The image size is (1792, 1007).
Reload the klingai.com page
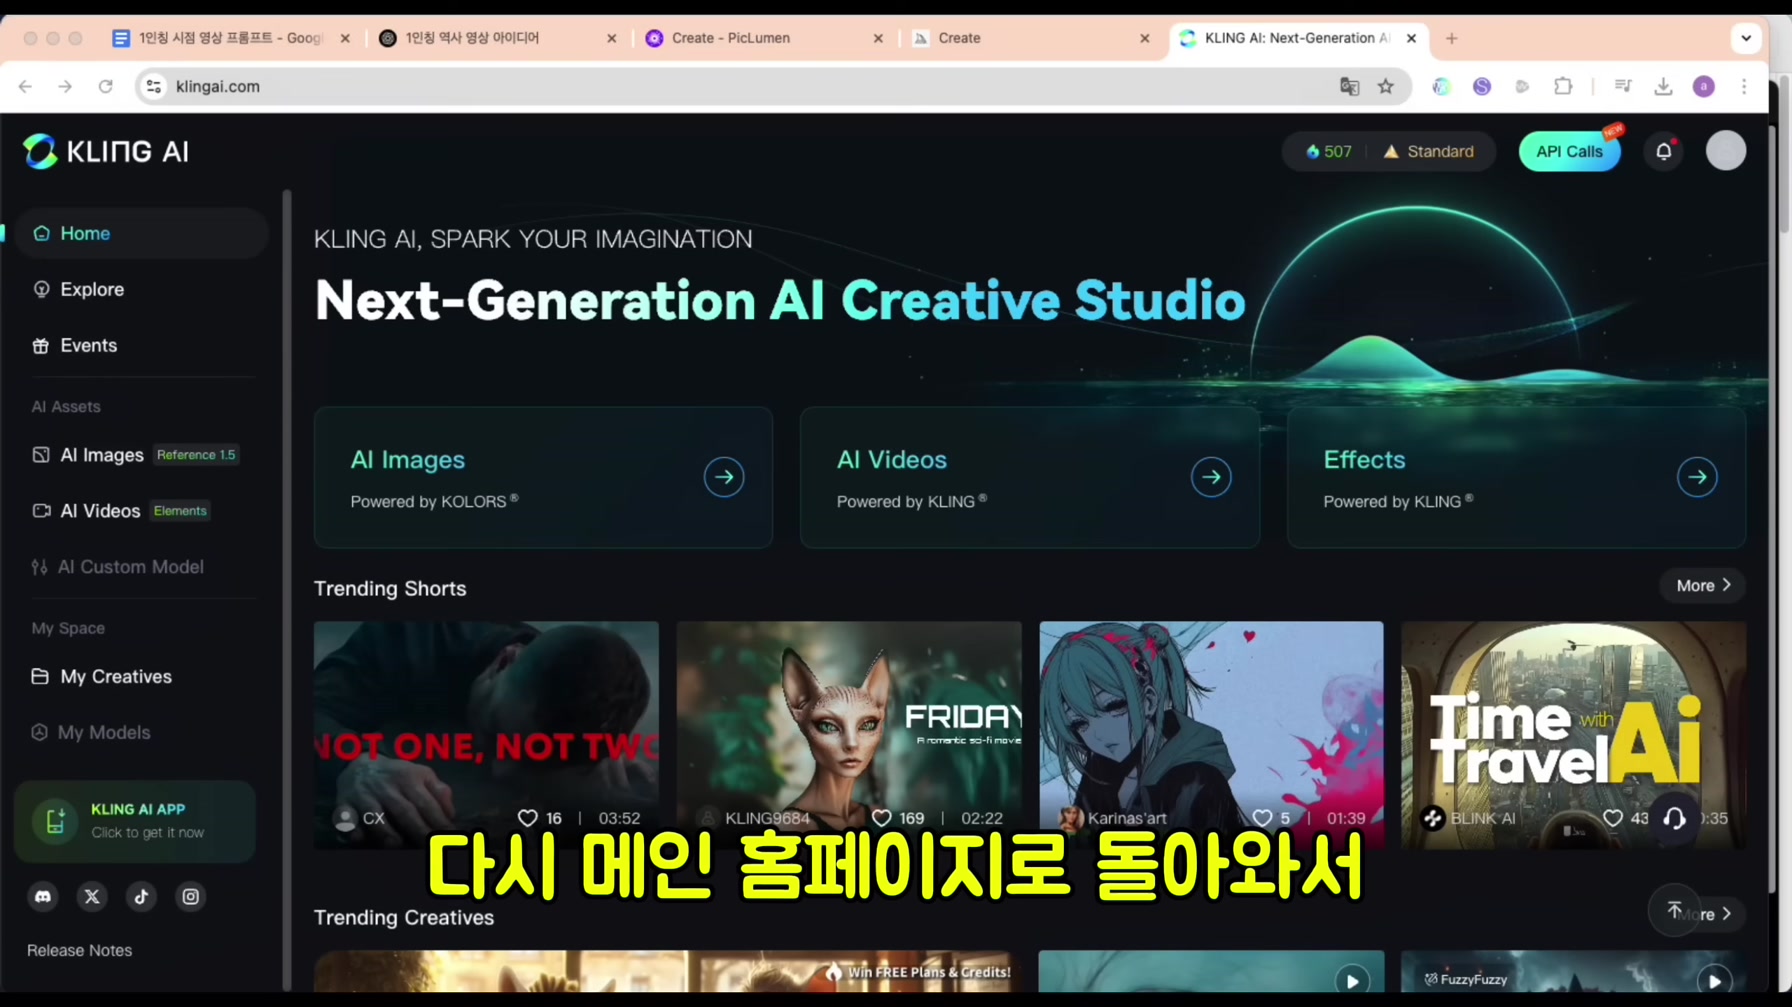(105, 86)
